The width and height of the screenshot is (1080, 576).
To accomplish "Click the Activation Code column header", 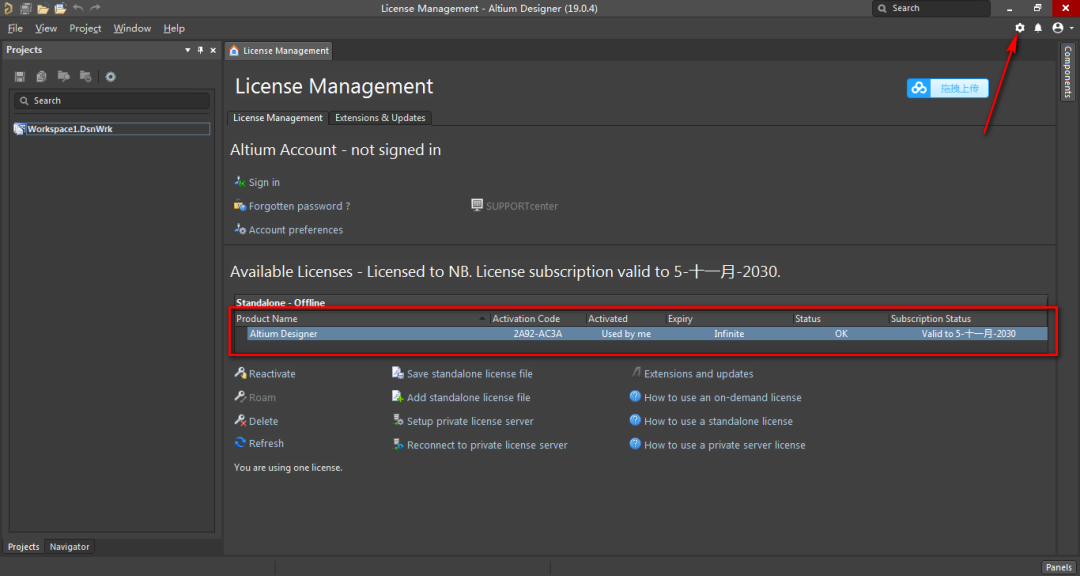I will 537,319.
